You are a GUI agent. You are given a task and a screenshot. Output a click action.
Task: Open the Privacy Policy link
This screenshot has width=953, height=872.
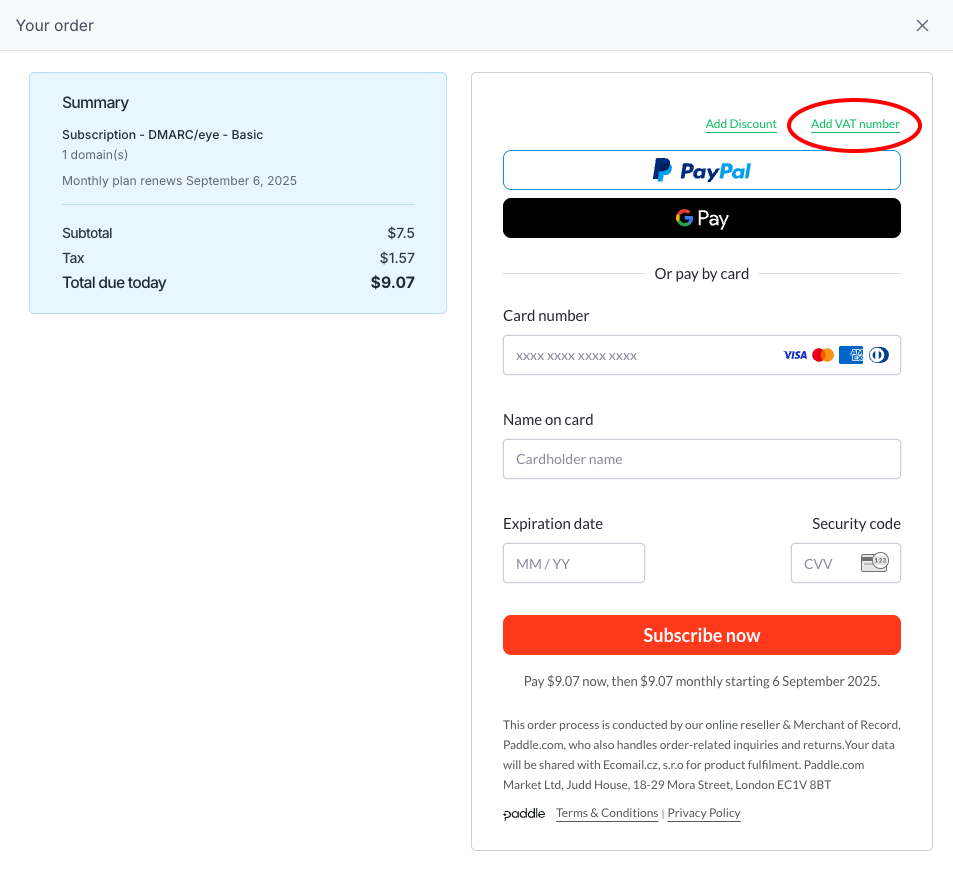coord(704,813)
